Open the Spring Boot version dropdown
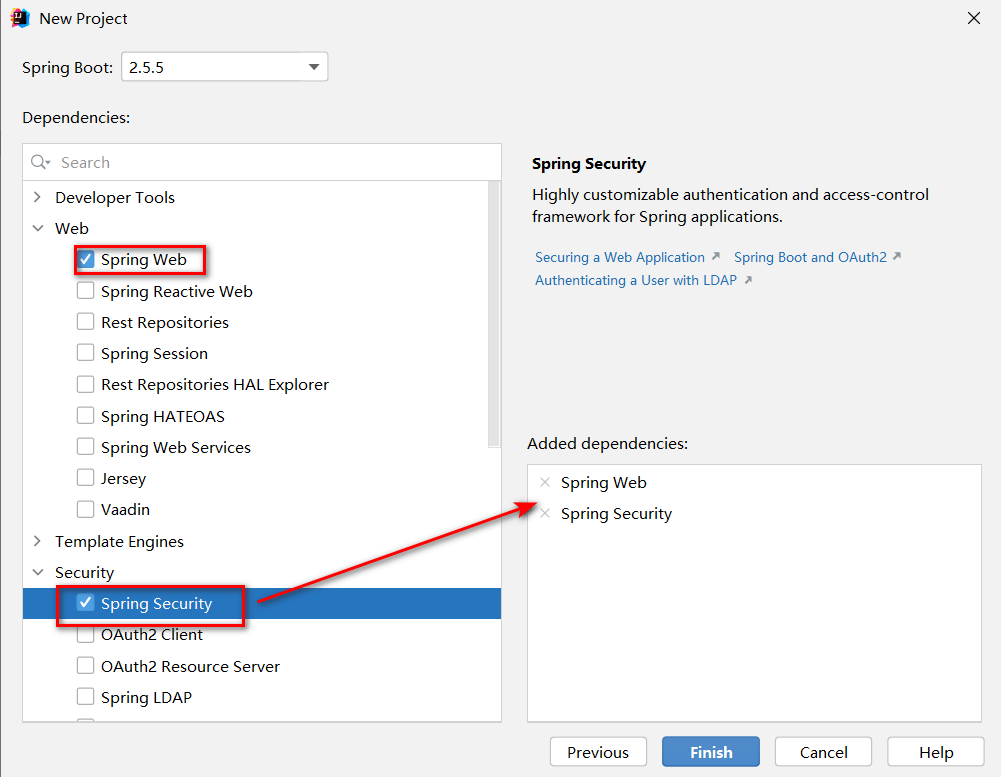 [315, 66]
